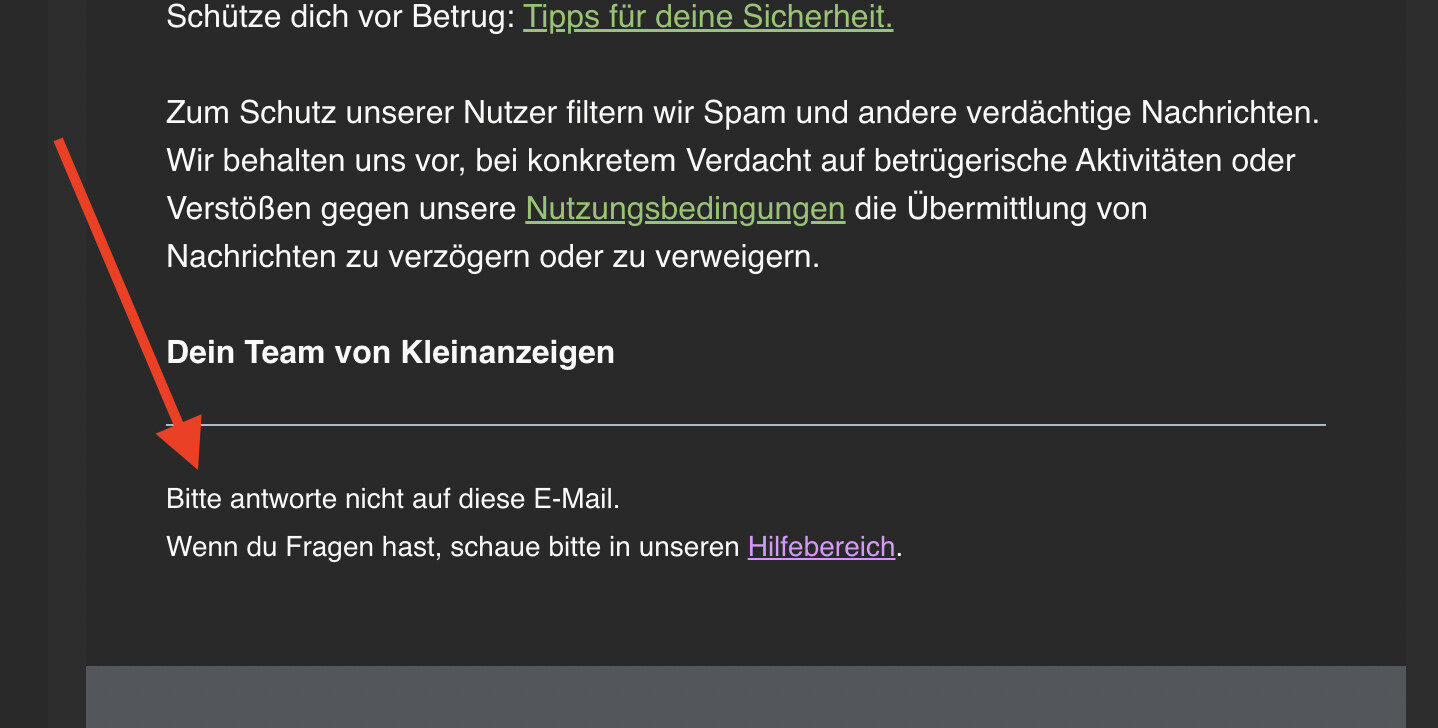Open the 'Tipps für deine Sicherheit' link

pos(707,17)
